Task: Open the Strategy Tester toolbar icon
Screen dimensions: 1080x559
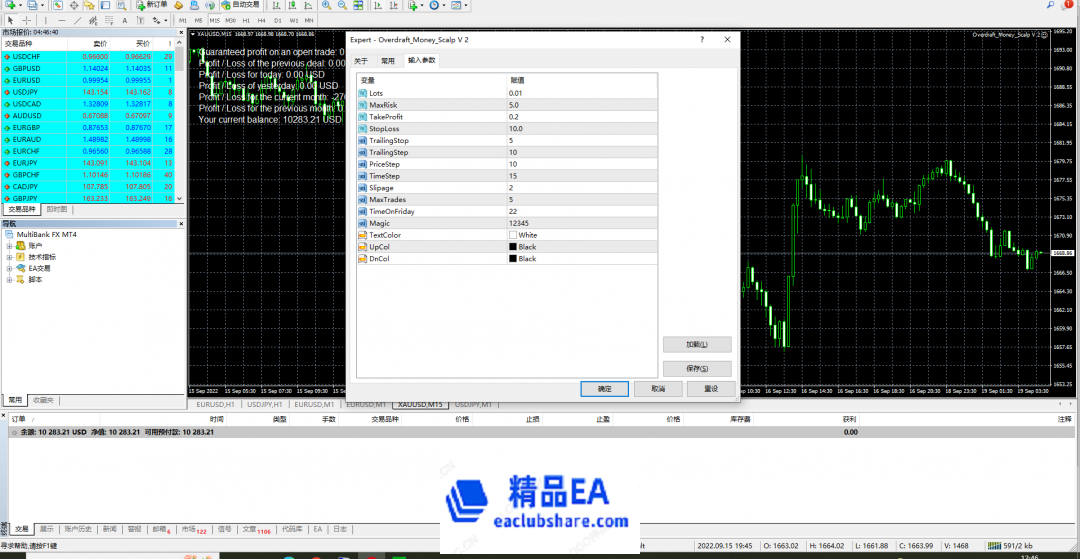Action: (x=121, y=5)
